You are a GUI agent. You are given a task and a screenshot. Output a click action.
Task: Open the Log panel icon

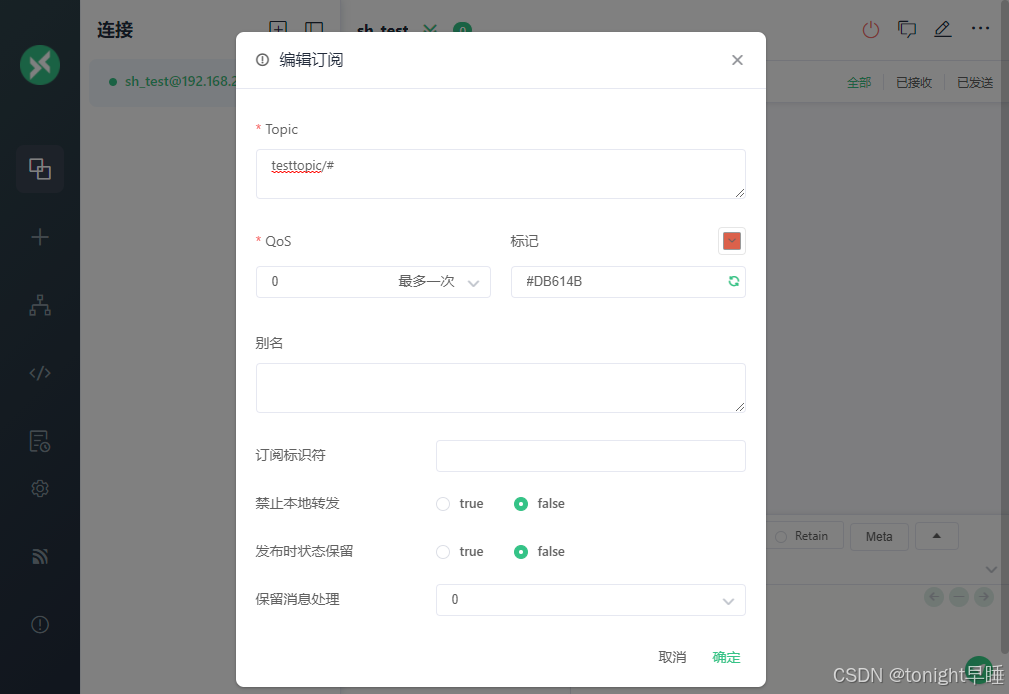40,440
